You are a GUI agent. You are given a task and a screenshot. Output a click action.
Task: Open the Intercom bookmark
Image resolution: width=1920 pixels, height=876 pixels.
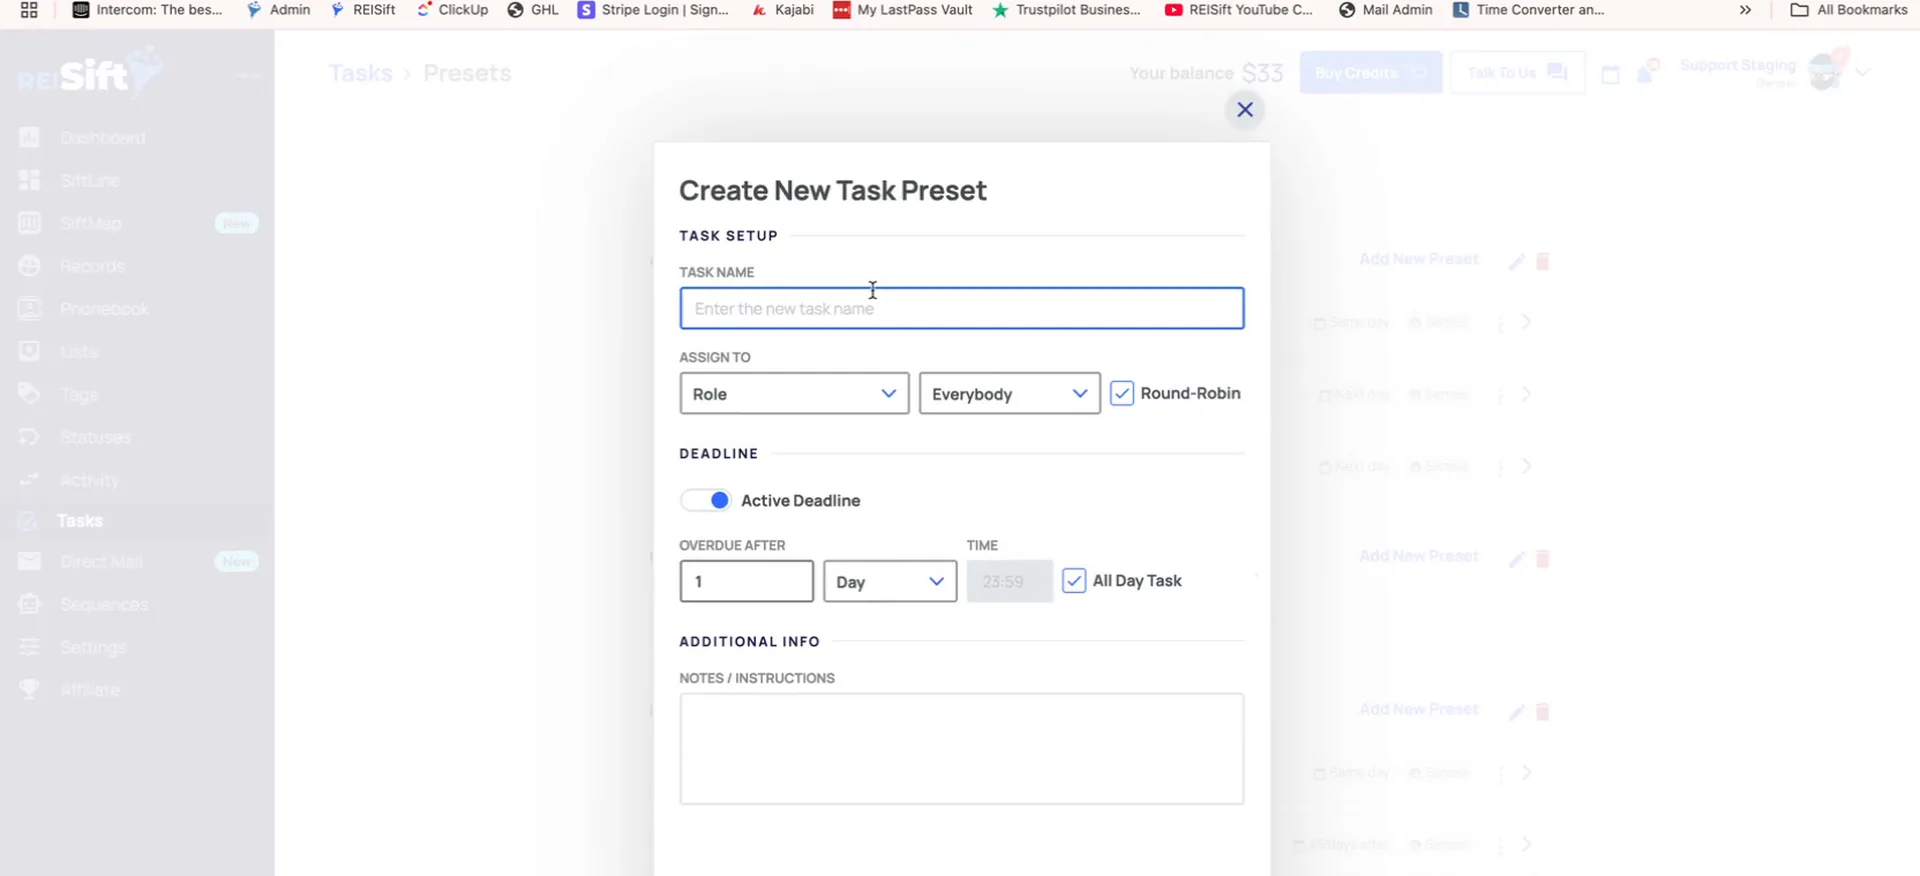pos(147,10)
